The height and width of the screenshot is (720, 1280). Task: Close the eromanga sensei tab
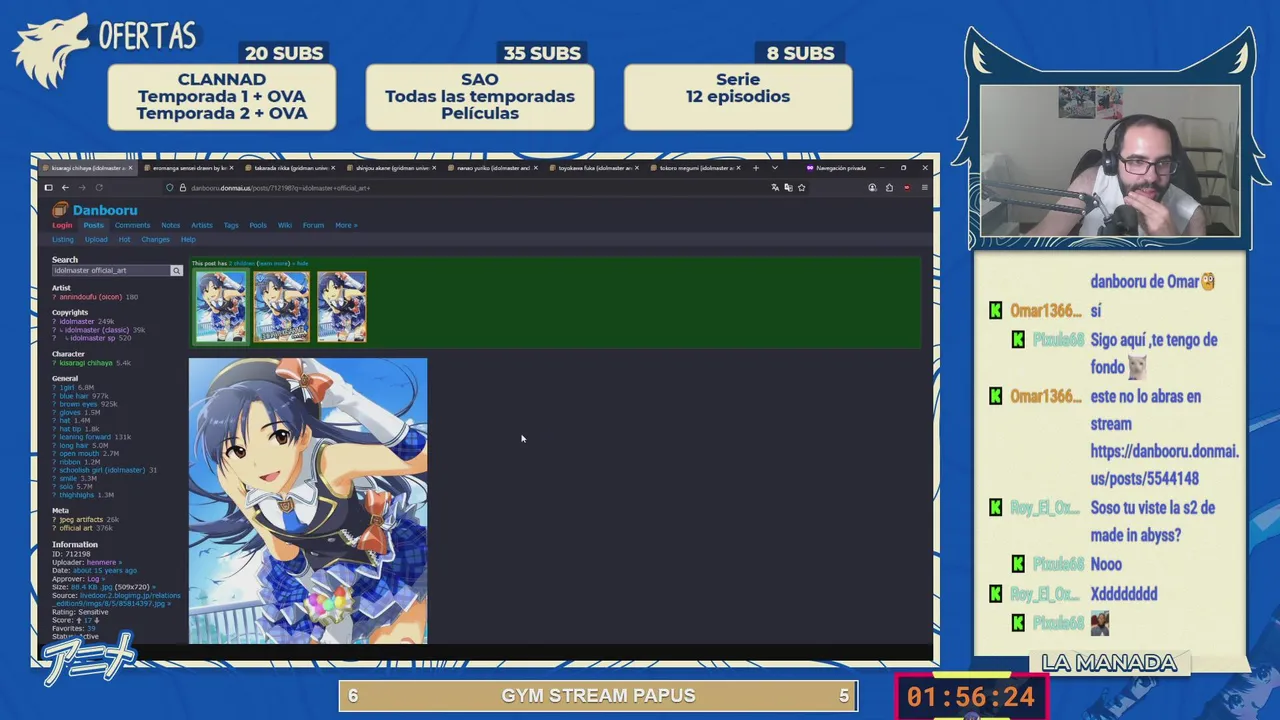[x=231, y=168]
